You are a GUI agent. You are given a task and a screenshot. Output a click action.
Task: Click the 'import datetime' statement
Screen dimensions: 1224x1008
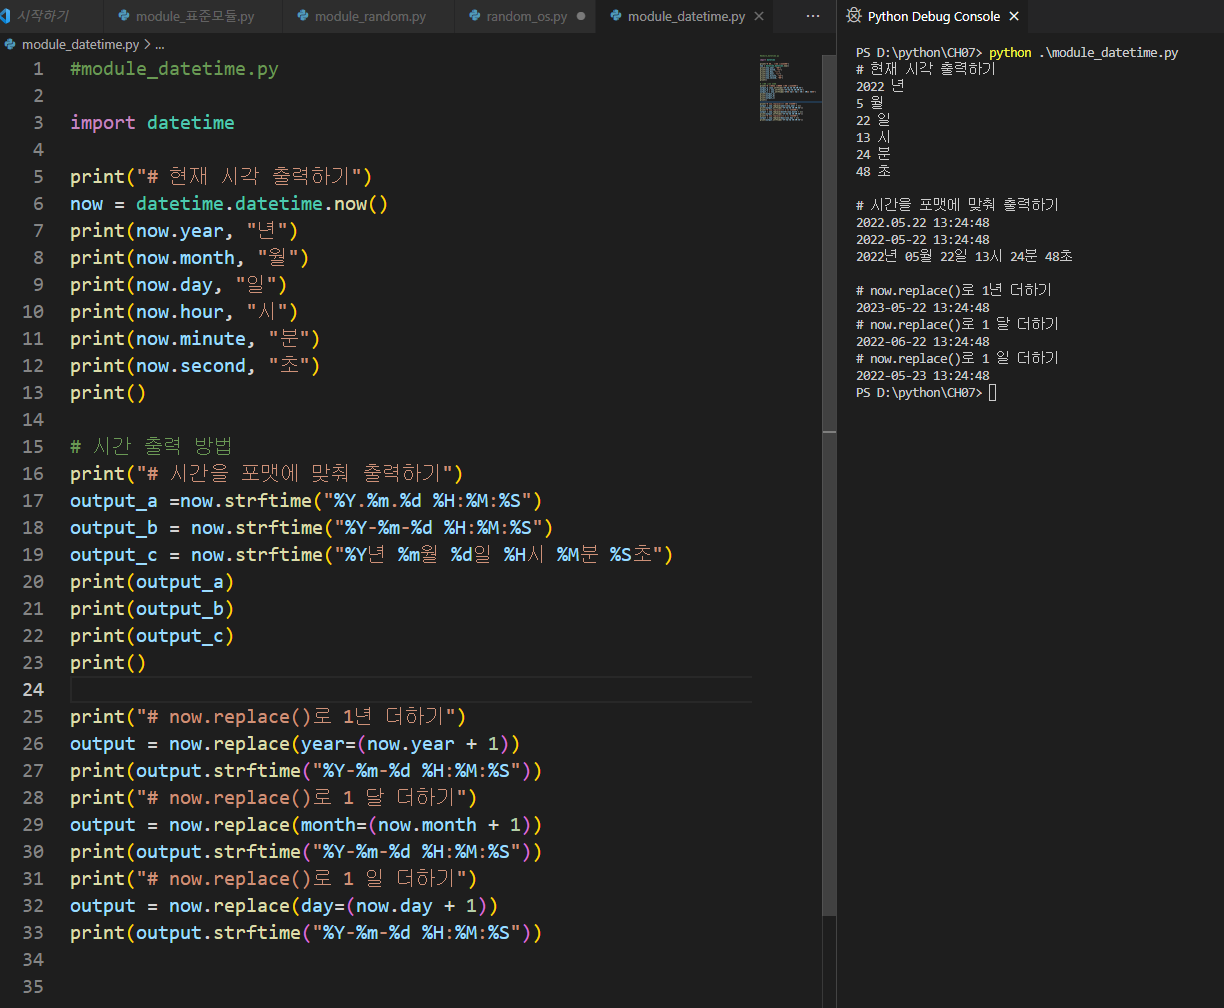point(152,123)
